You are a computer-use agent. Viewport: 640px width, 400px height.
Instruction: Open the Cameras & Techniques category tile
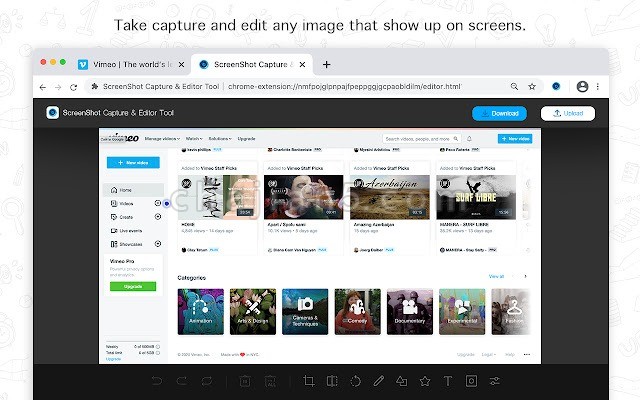(305, 311)
